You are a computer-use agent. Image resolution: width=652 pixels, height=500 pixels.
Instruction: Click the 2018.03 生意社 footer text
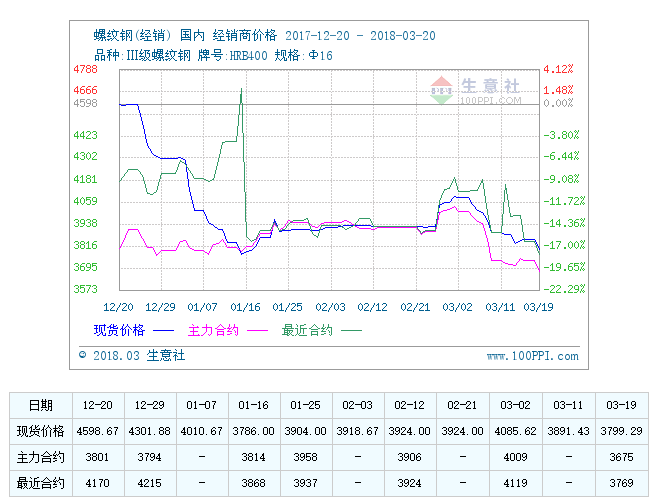tap(138, 355)
